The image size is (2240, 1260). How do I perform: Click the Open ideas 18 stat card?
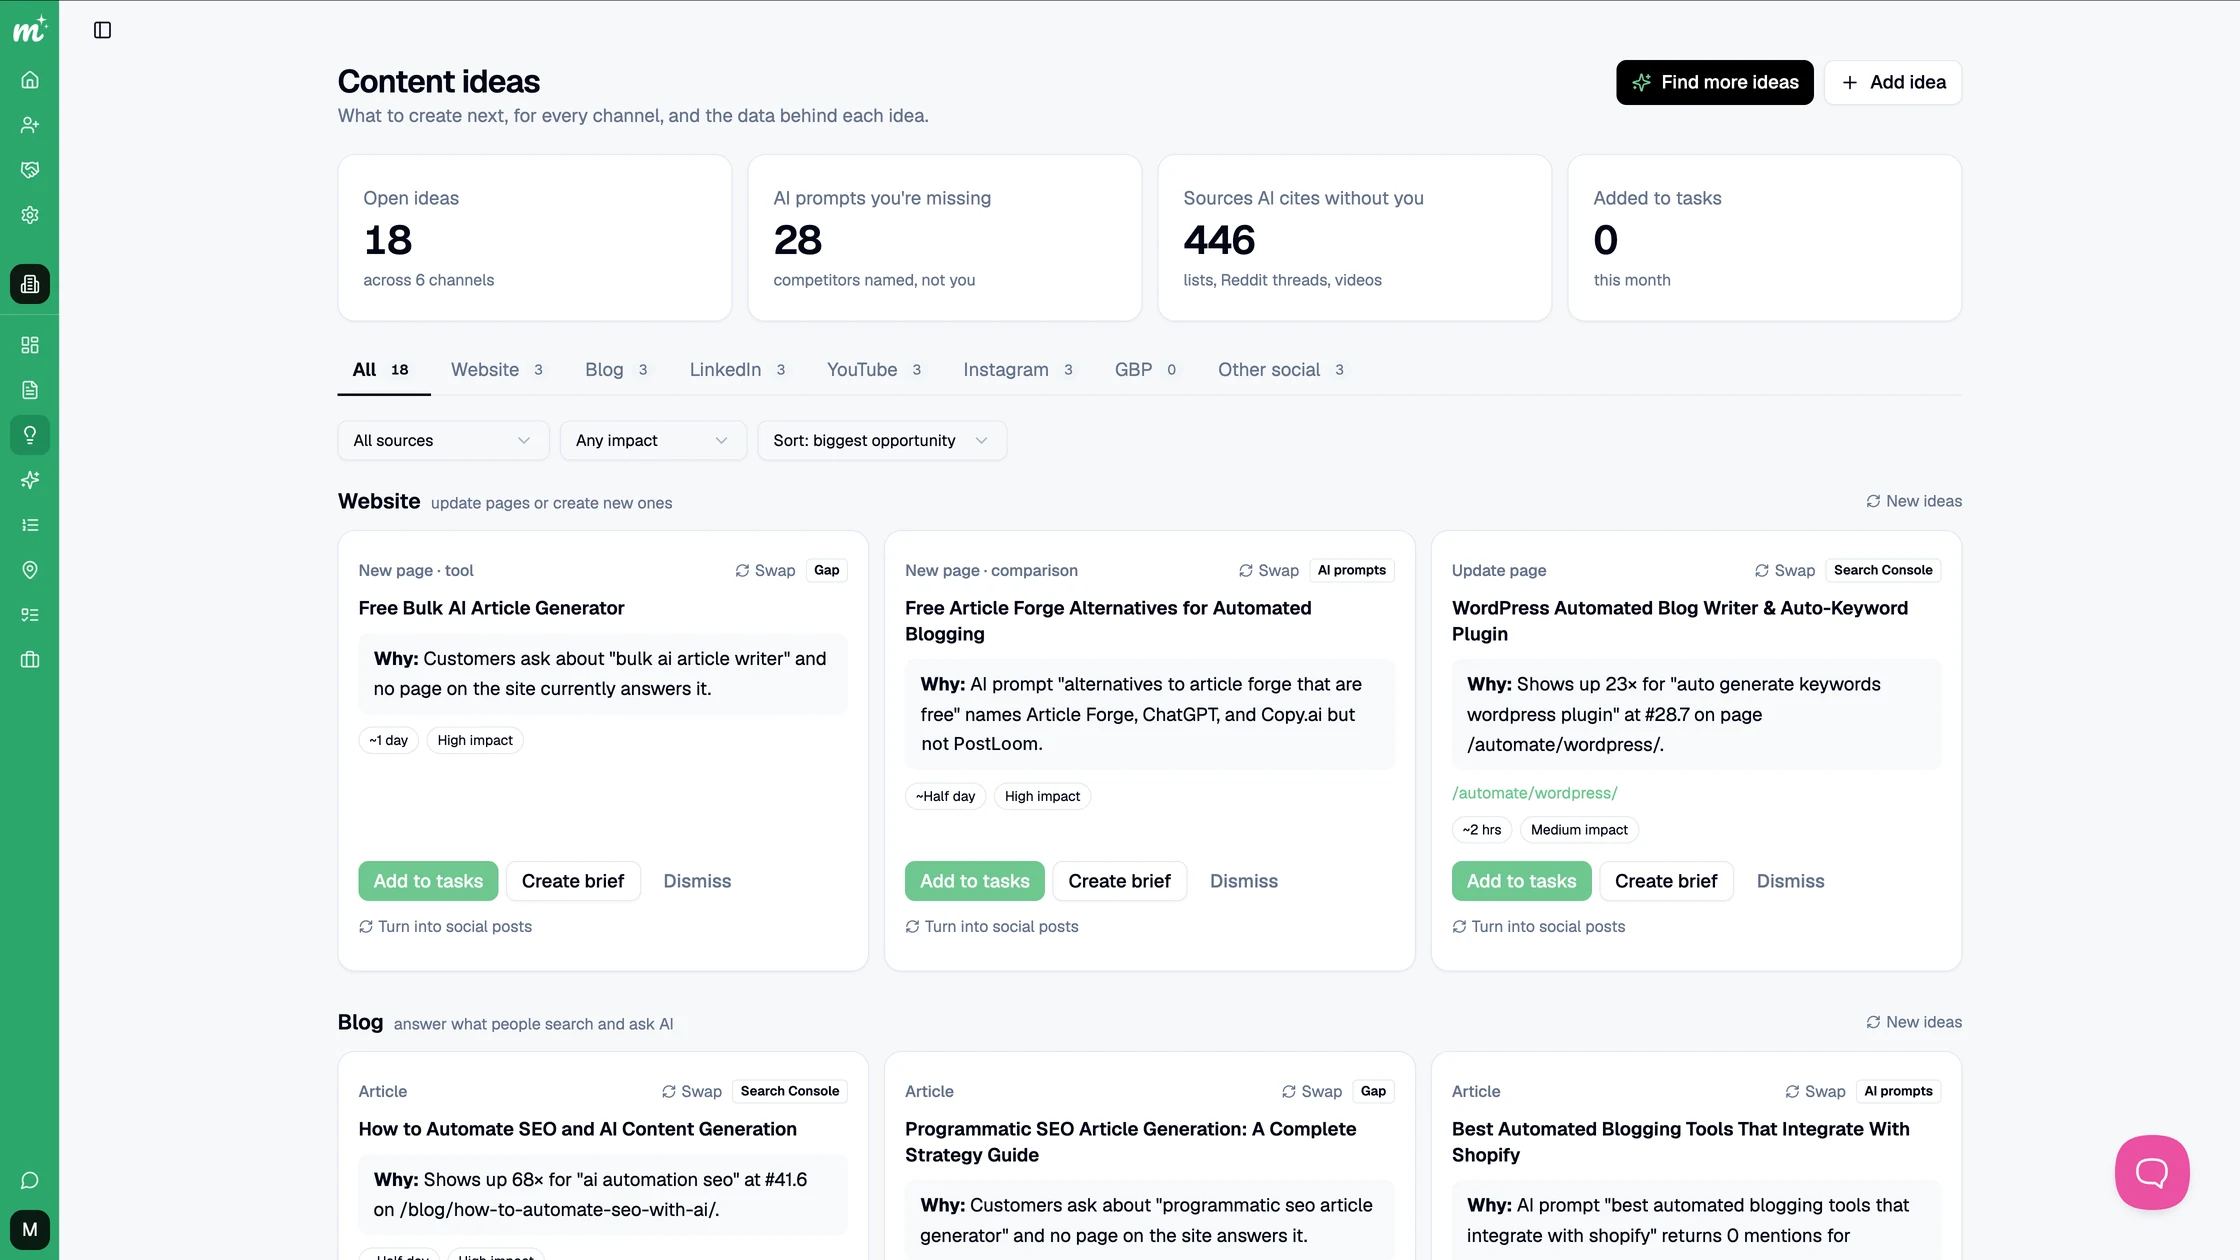pos(535,238)
